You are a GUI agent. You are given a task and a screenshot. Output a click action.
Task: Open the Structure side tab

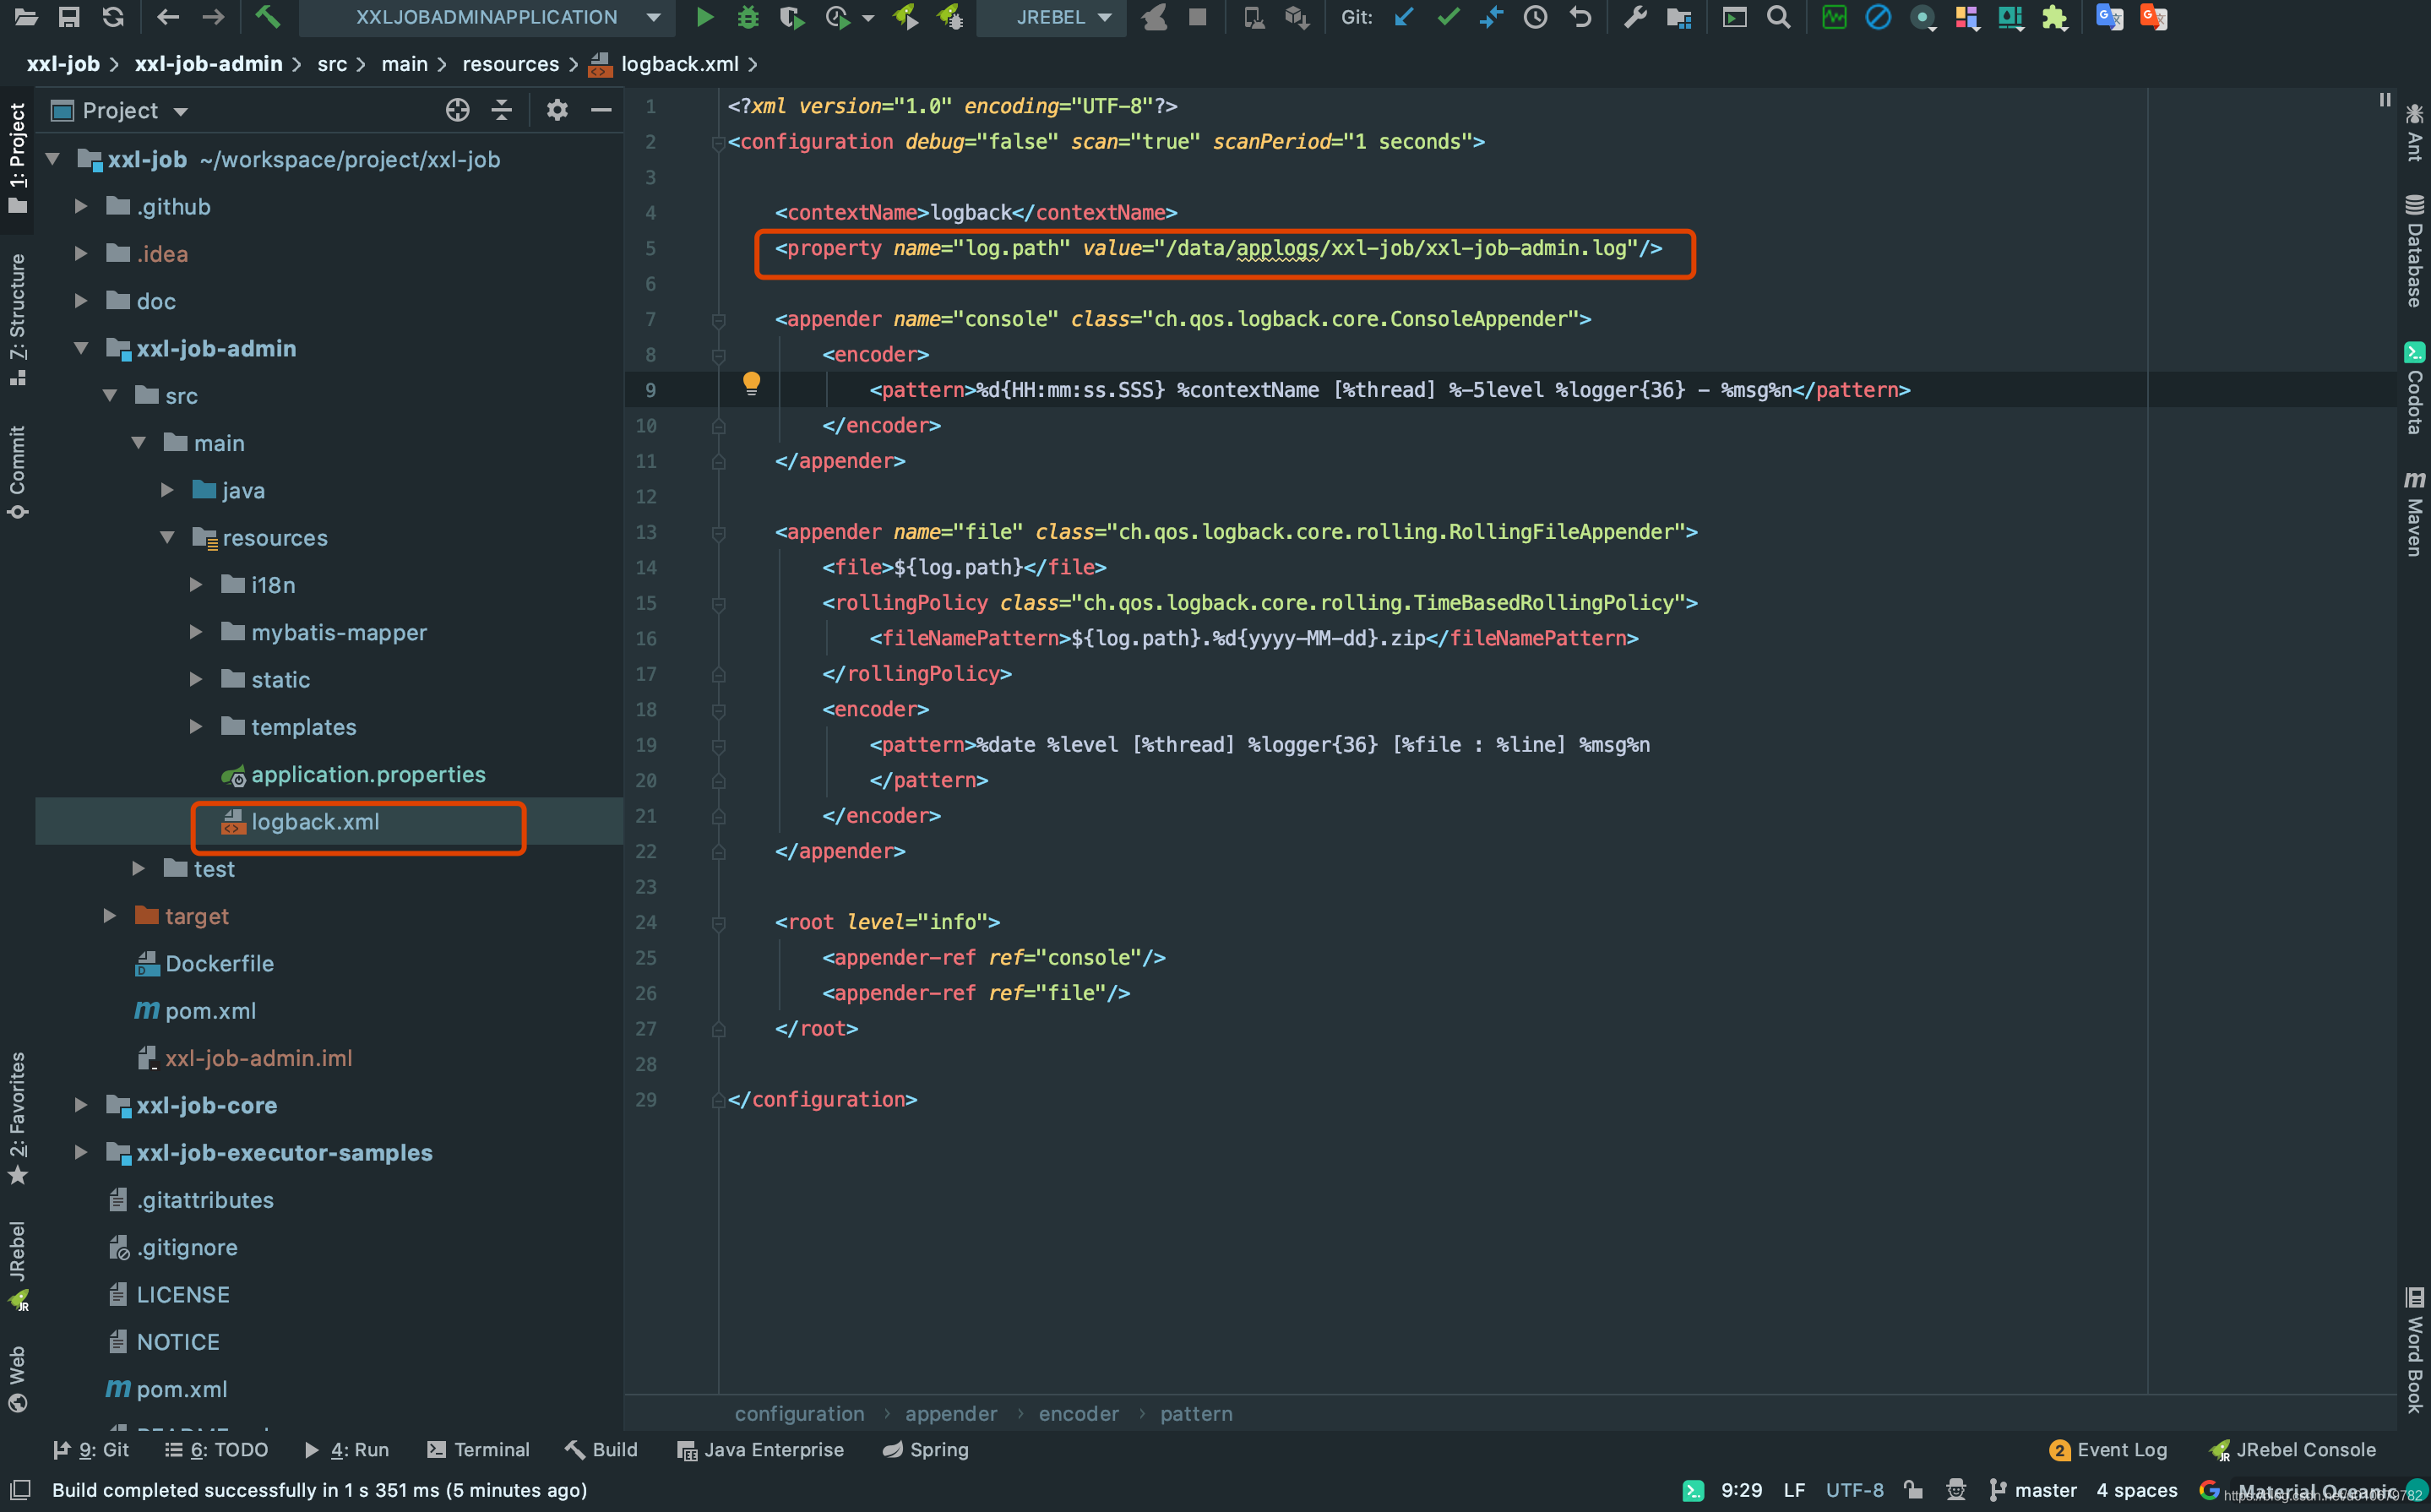point(17,320)
